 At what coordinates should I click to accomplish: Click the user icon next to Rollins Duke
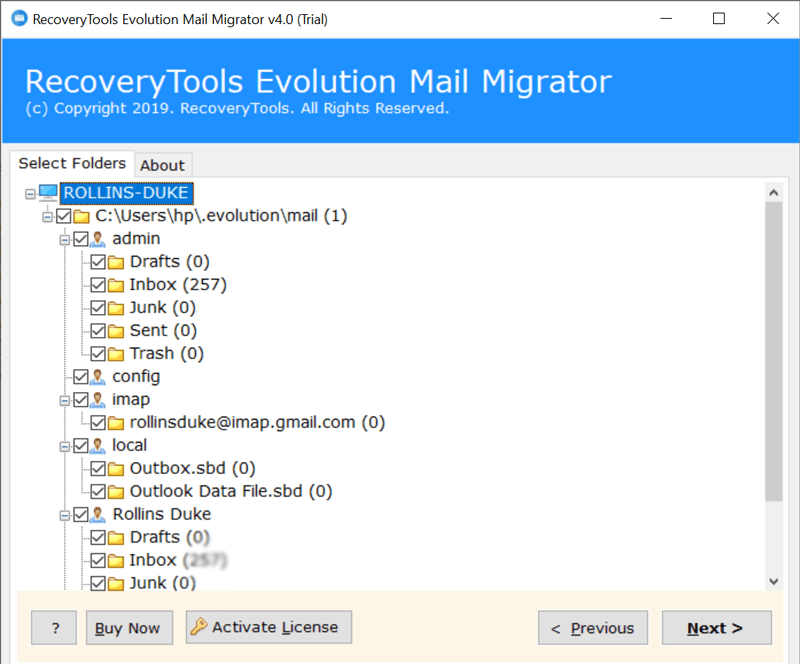[x=97, y=514]
